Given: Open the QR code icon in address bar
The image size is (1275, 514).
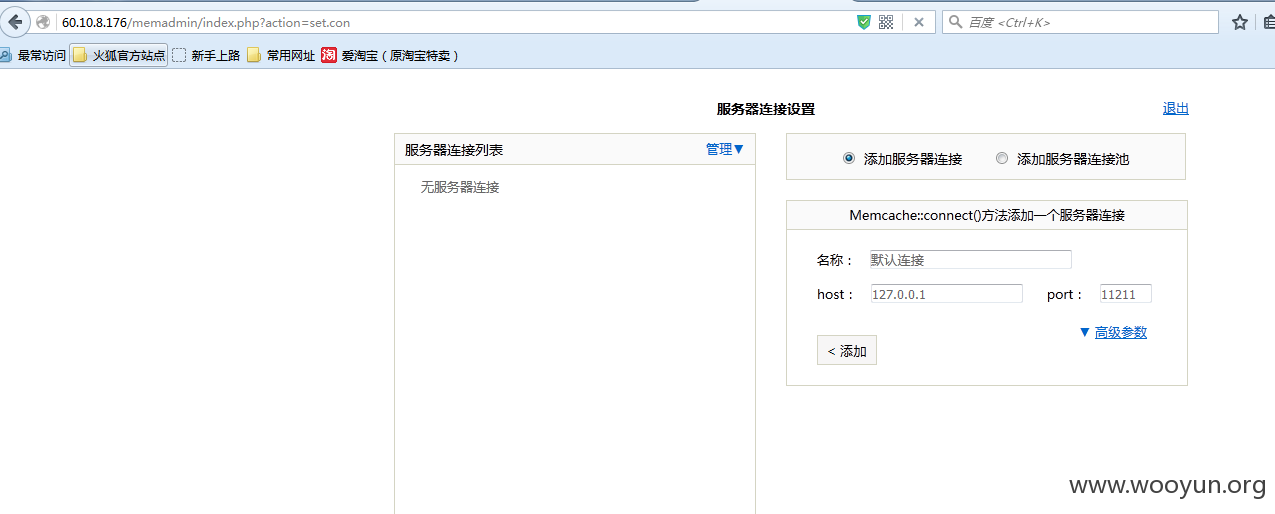Looking at the screenshot, I should (886, 22).
